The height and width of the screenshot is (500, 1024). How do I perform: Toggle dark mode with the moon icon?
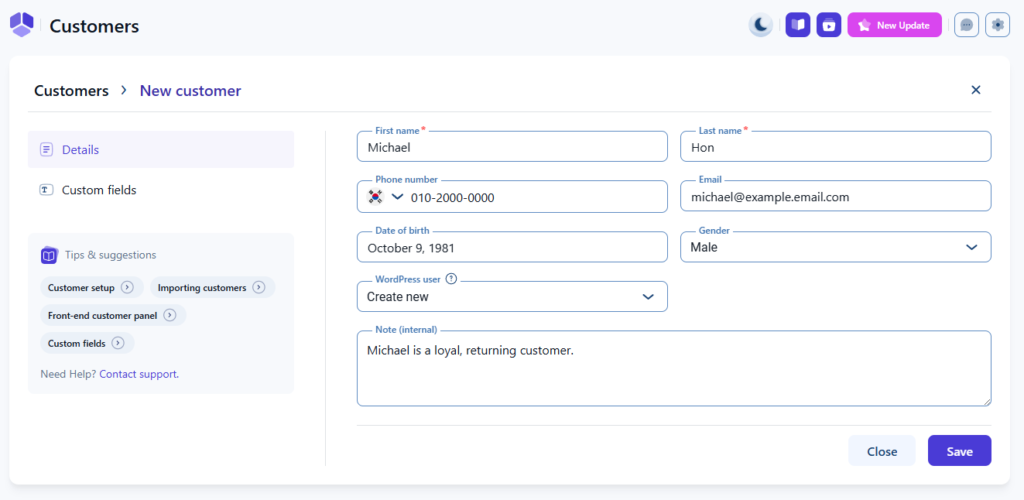761,25
